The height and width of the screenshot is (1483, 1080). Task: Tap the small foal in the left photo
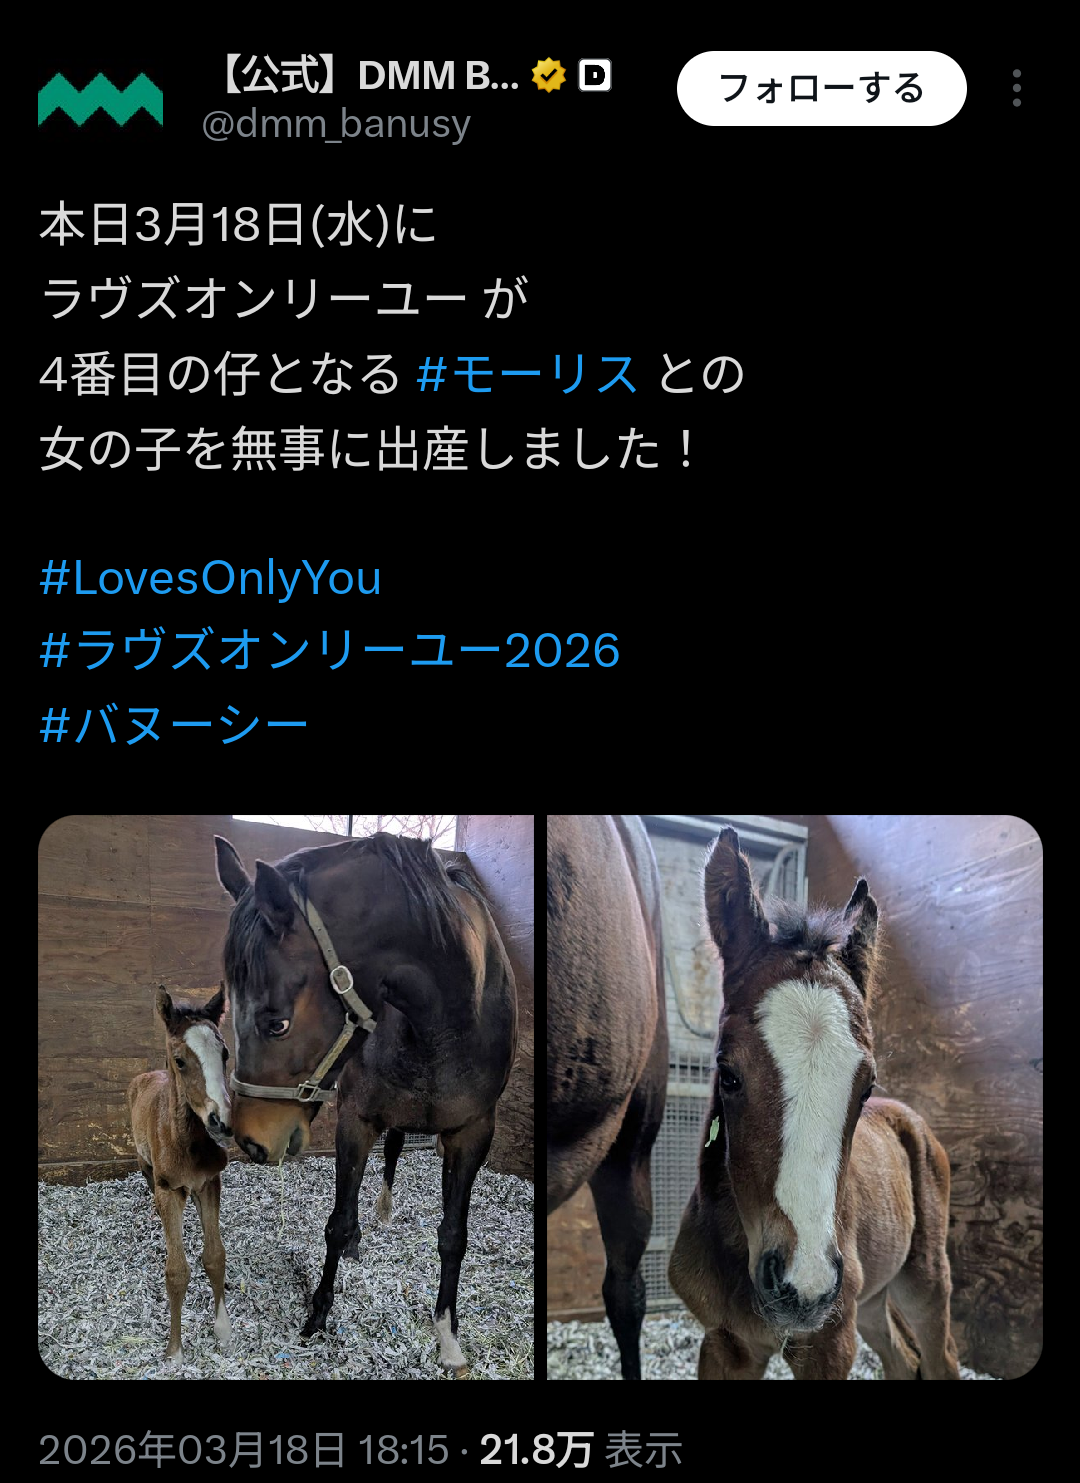click(x=183, y=1160)
